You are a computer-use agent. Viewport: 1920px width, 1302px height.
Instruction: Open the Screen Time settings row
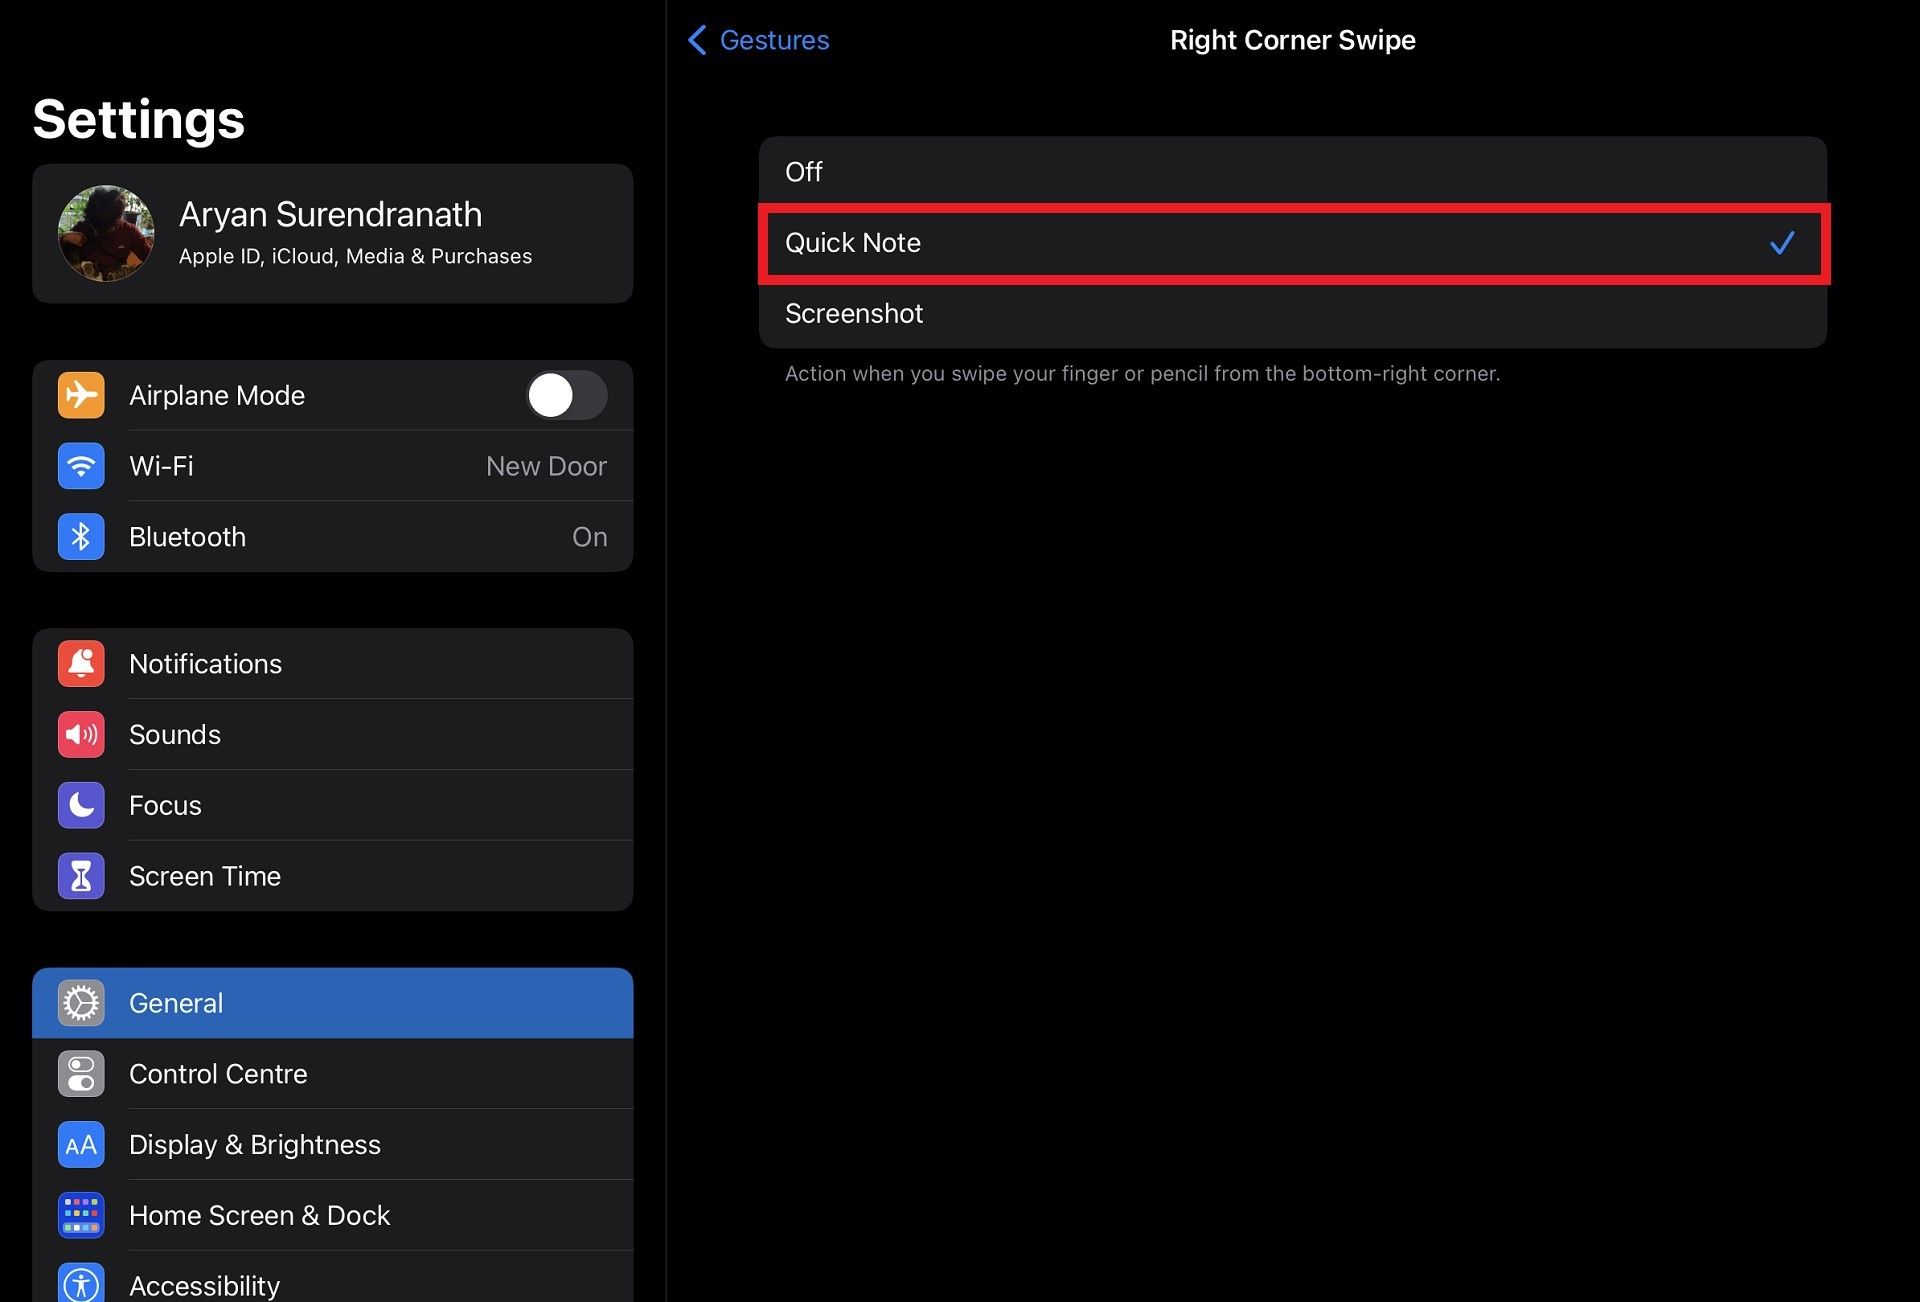pyautogui.click(x=333, y=877)
